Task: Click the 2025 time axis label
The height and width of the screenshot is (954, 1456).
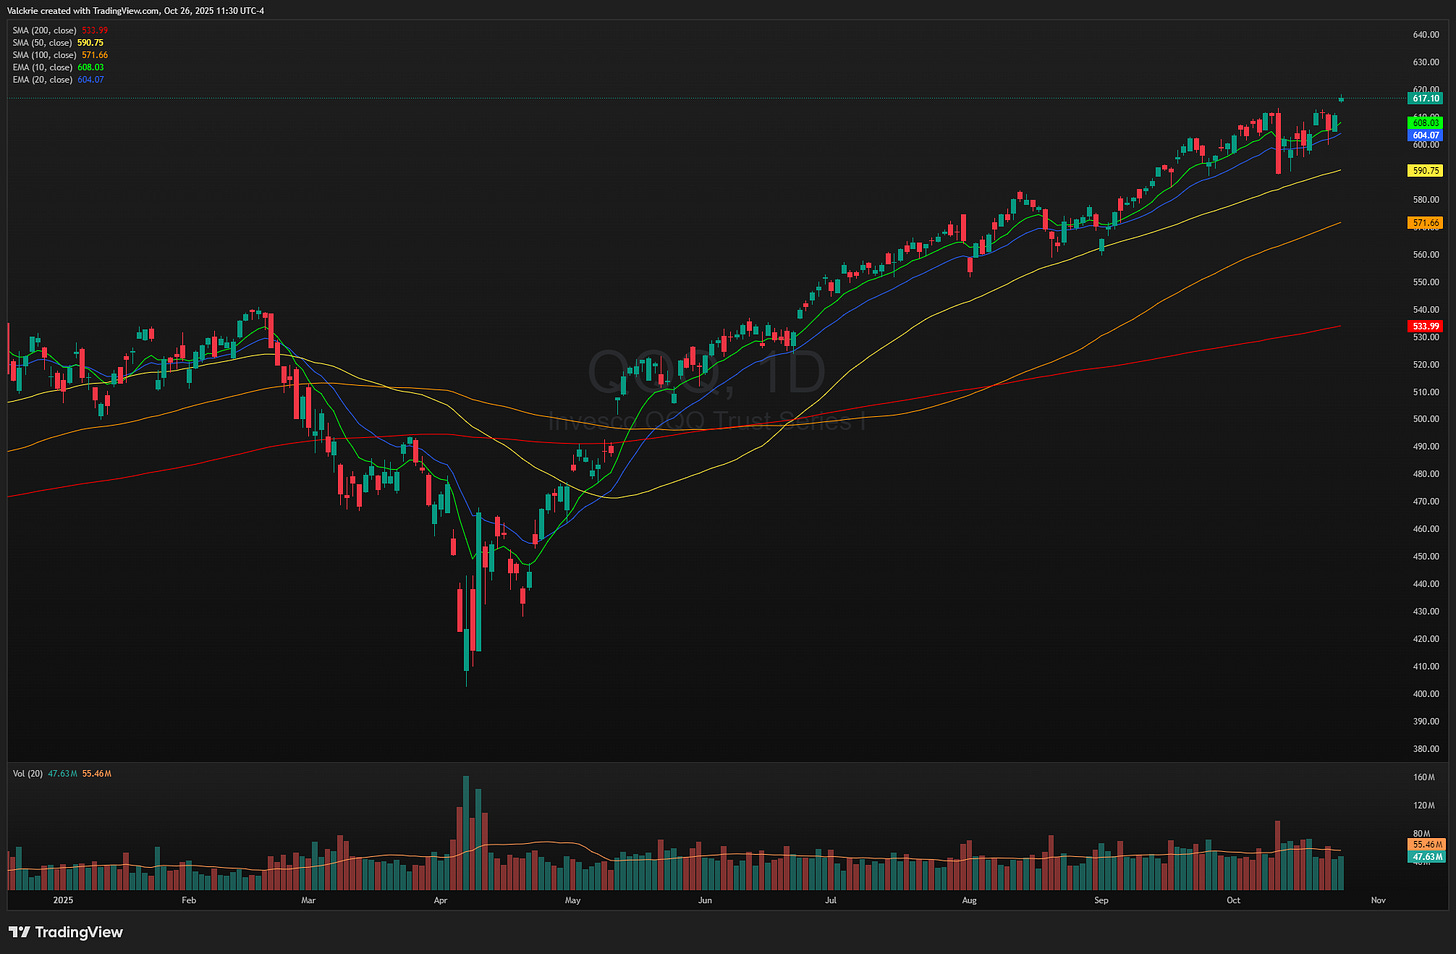Action: pos(63,900)
